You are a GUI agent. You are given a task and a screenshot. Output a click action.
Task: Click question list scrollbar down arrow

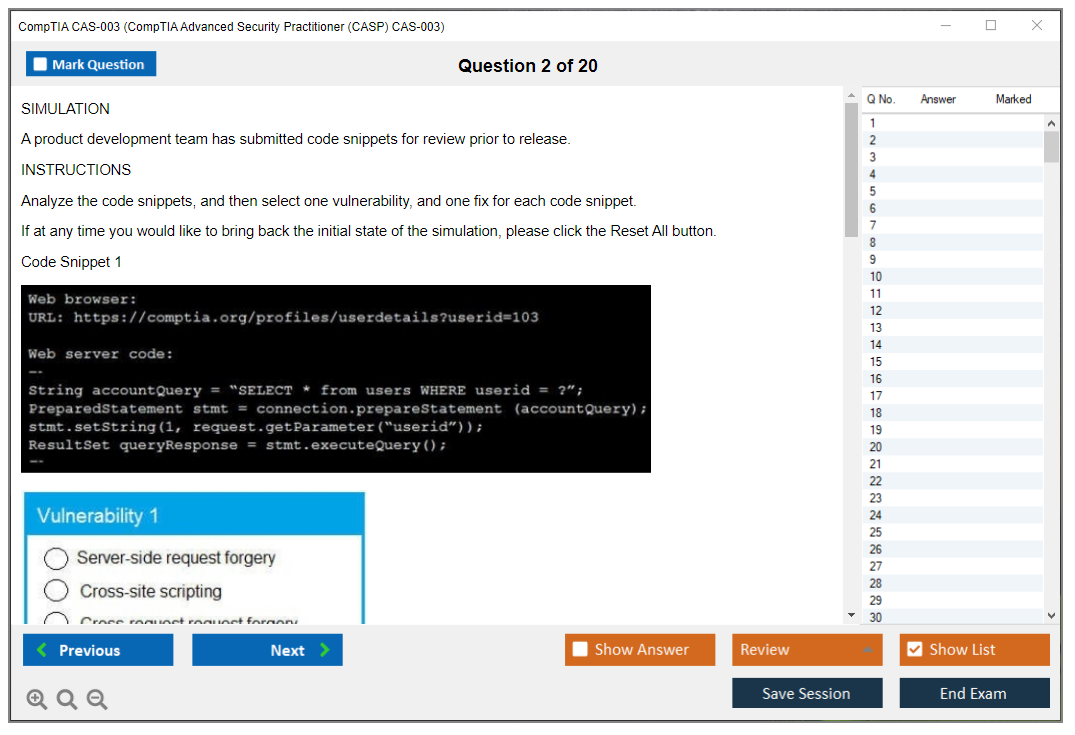pos(1051,616)
